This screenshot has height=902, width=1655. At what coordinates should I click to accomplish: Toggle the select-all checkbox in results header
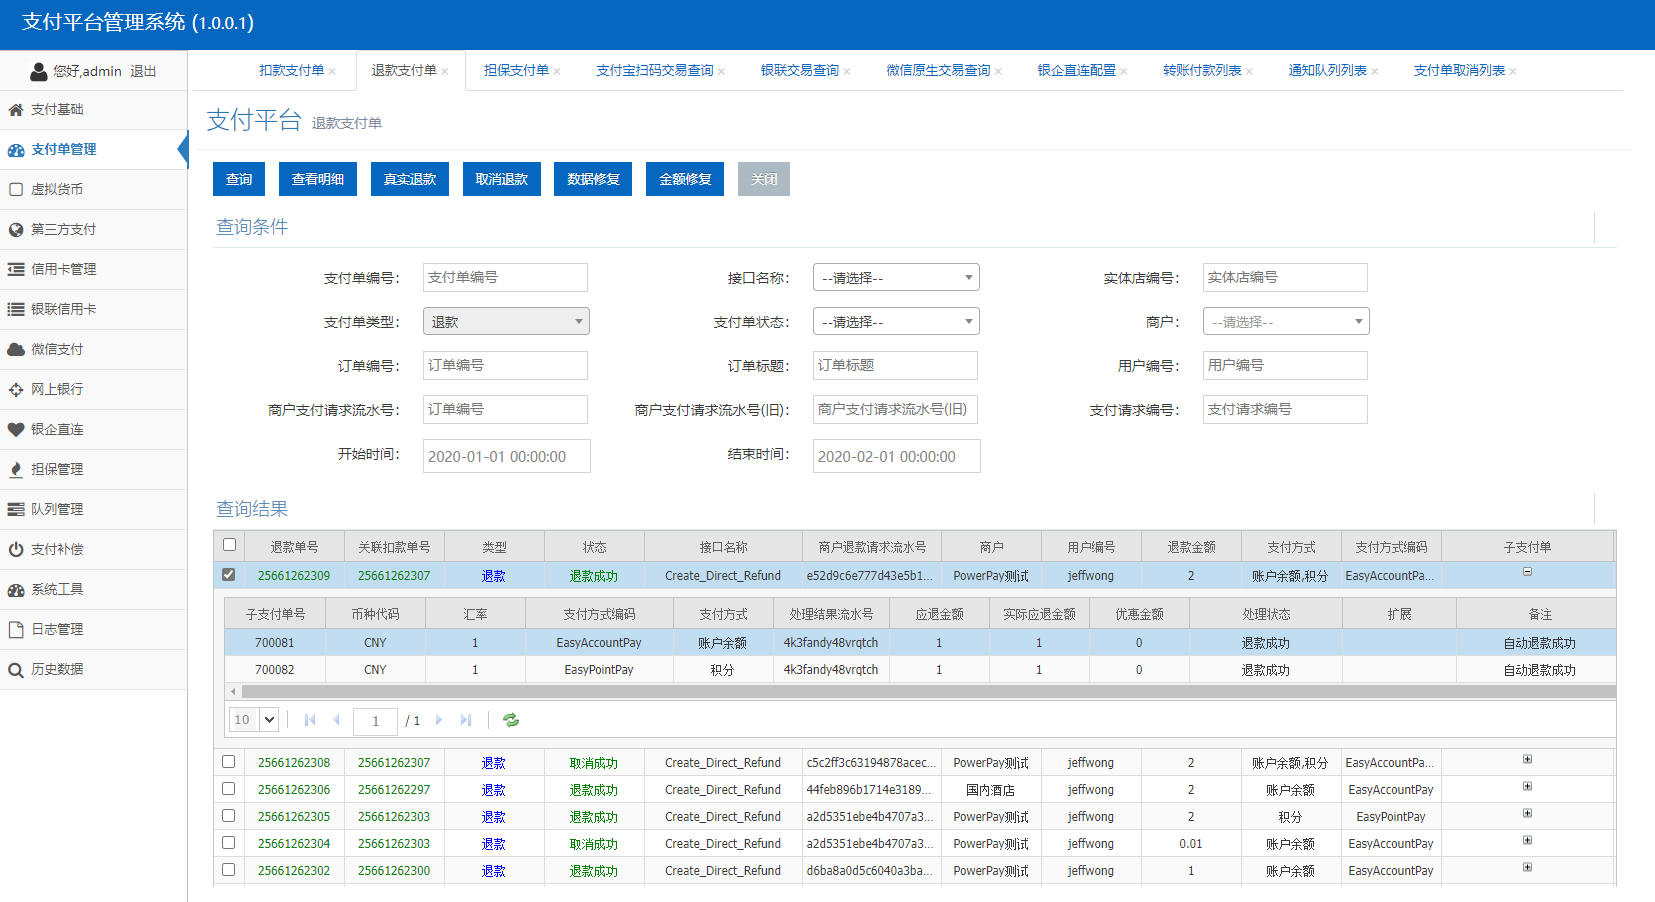point(229,545)
